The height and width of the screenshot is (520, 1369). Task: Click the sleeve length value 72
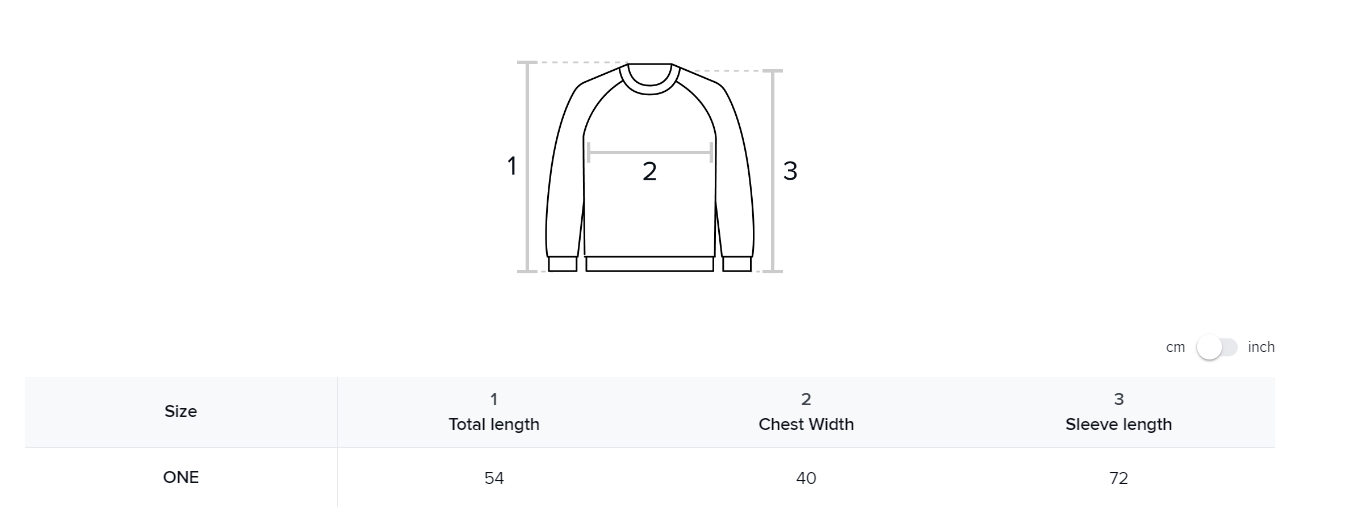click(1118, 478)
